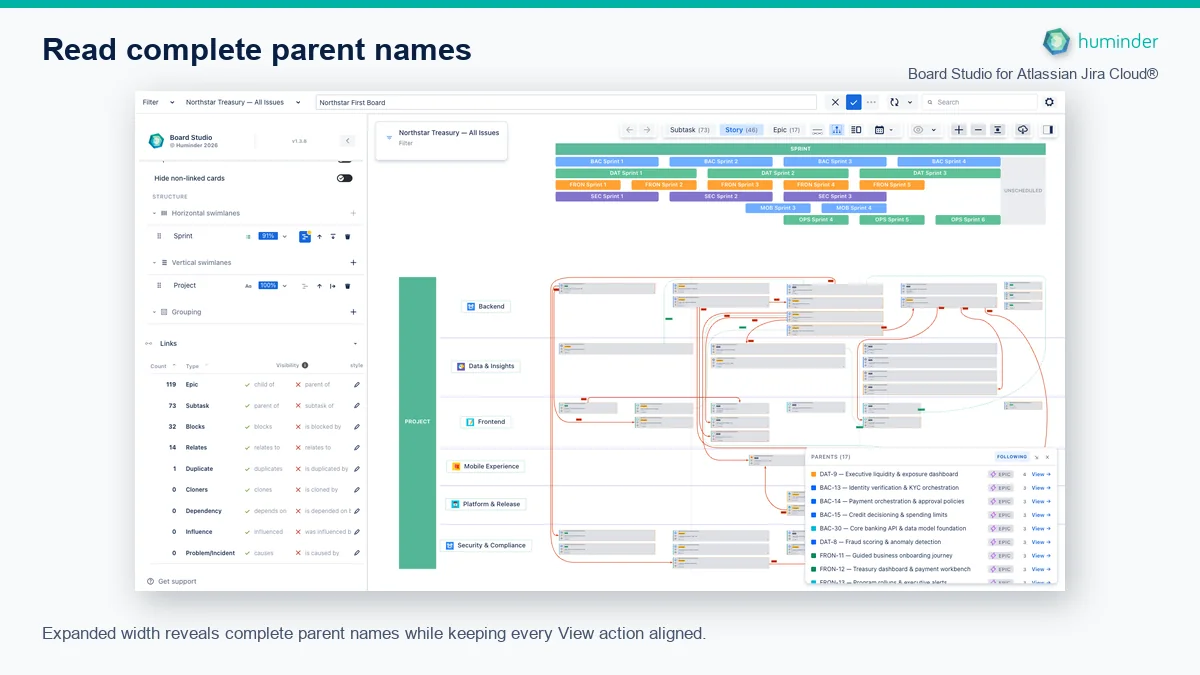Add a Grouping with plus
The width and height of the screenshot is (1200, 675).
tap(353, 312)
